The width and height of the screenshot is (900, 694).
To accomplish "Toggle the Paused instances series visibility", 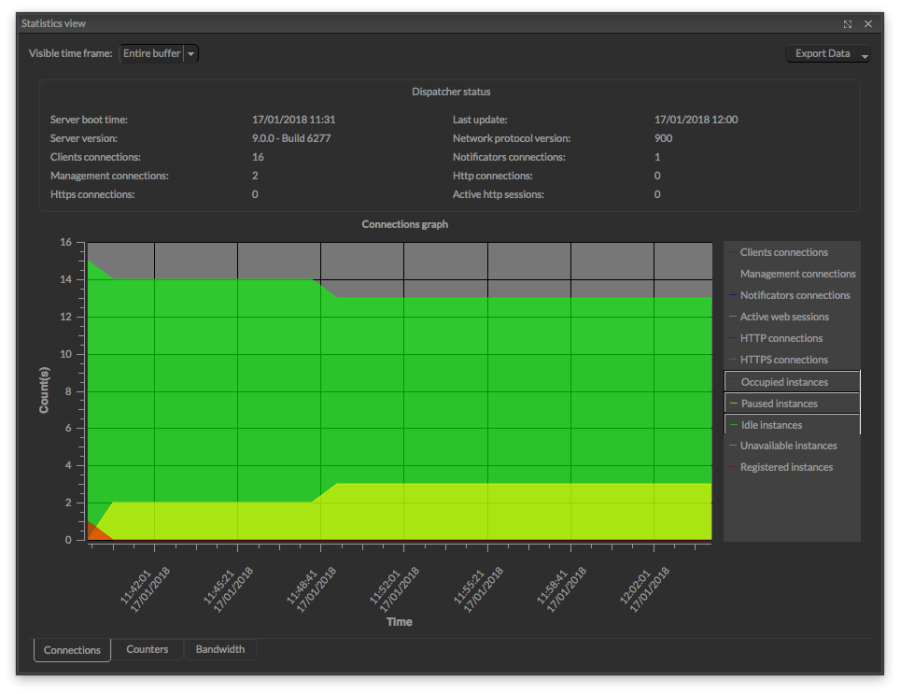I will 791,403.
